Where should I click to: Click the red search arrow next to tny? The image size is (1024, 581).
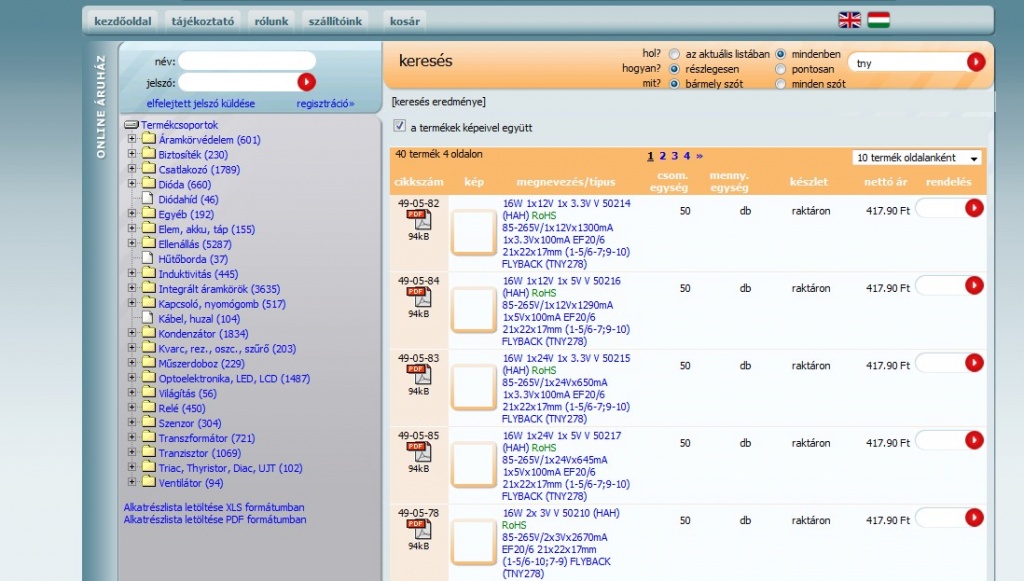(x=976, y=62)
